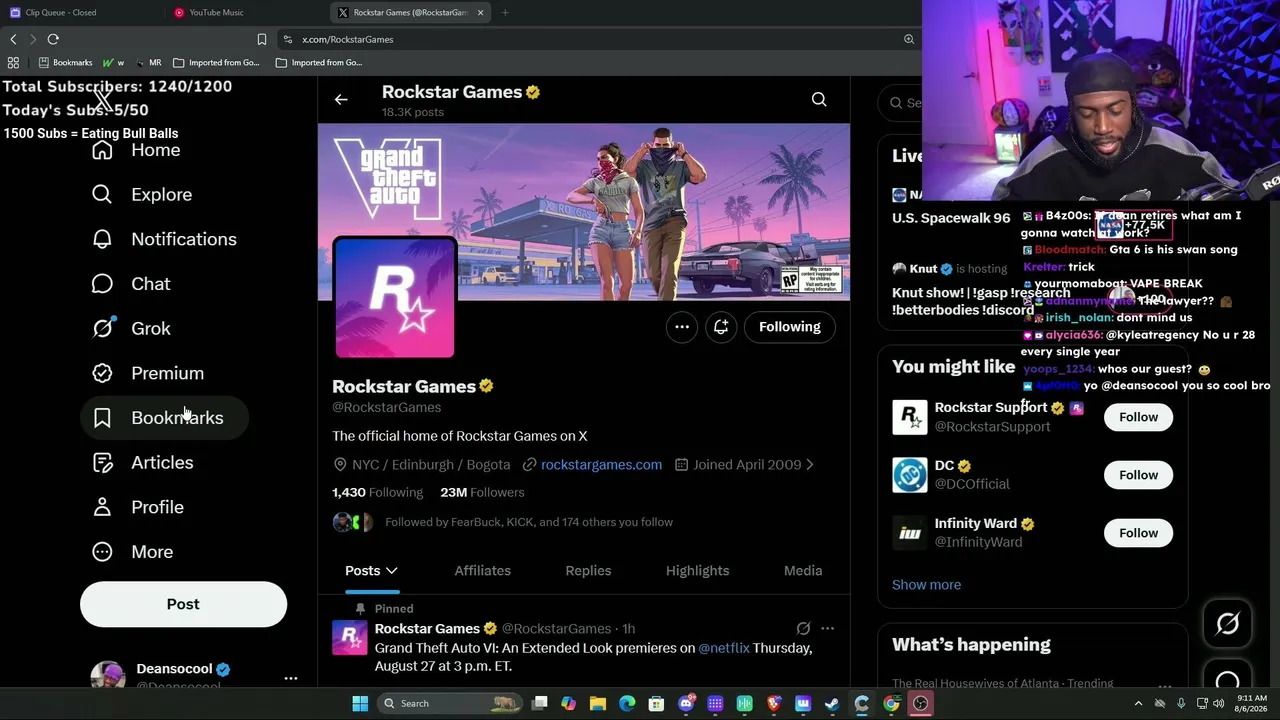Image resolution: width=1280 pixels, height=720 pixels.
Task: Toggle the Following button for Rockstar Games
Action: 790,327
